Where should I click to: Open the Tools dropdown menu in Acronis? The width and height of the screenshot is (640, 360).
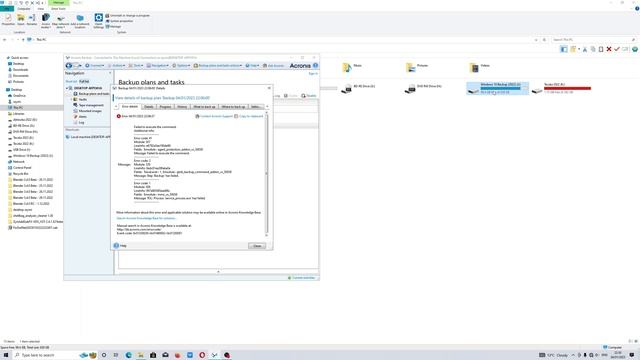coord(136,66)
